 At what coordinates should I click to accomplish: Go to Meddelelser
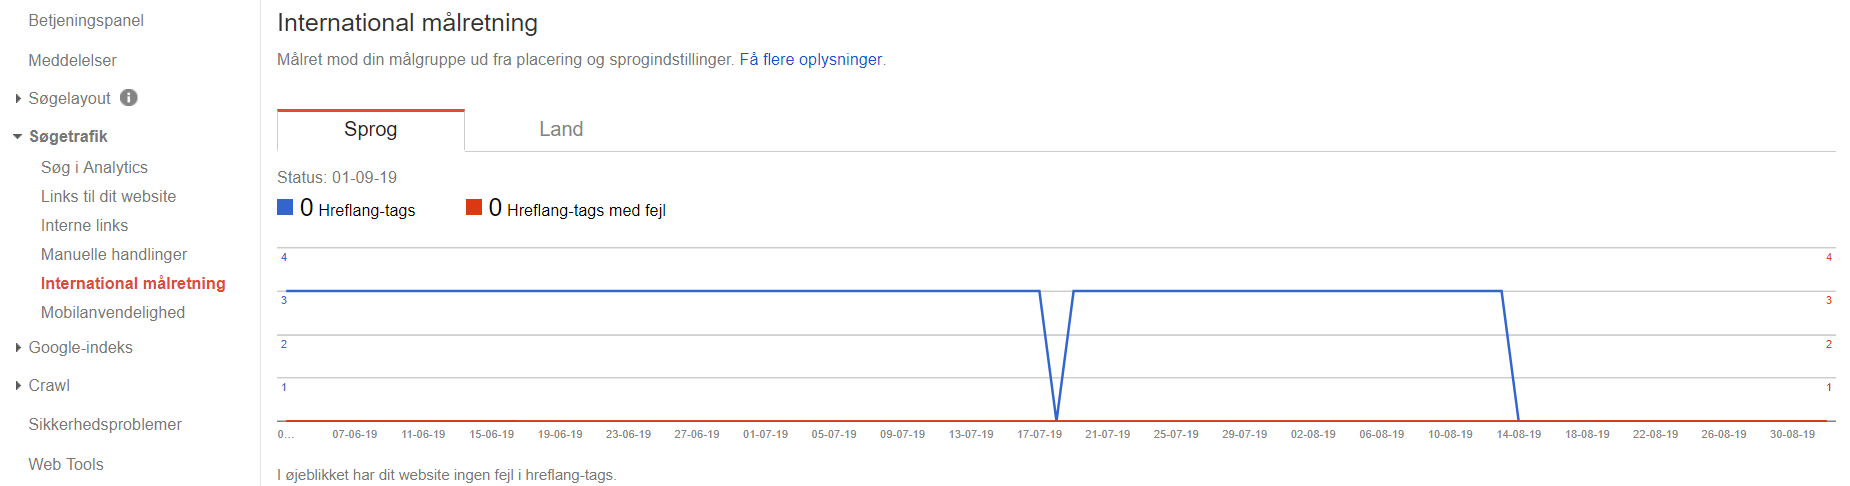72,61
